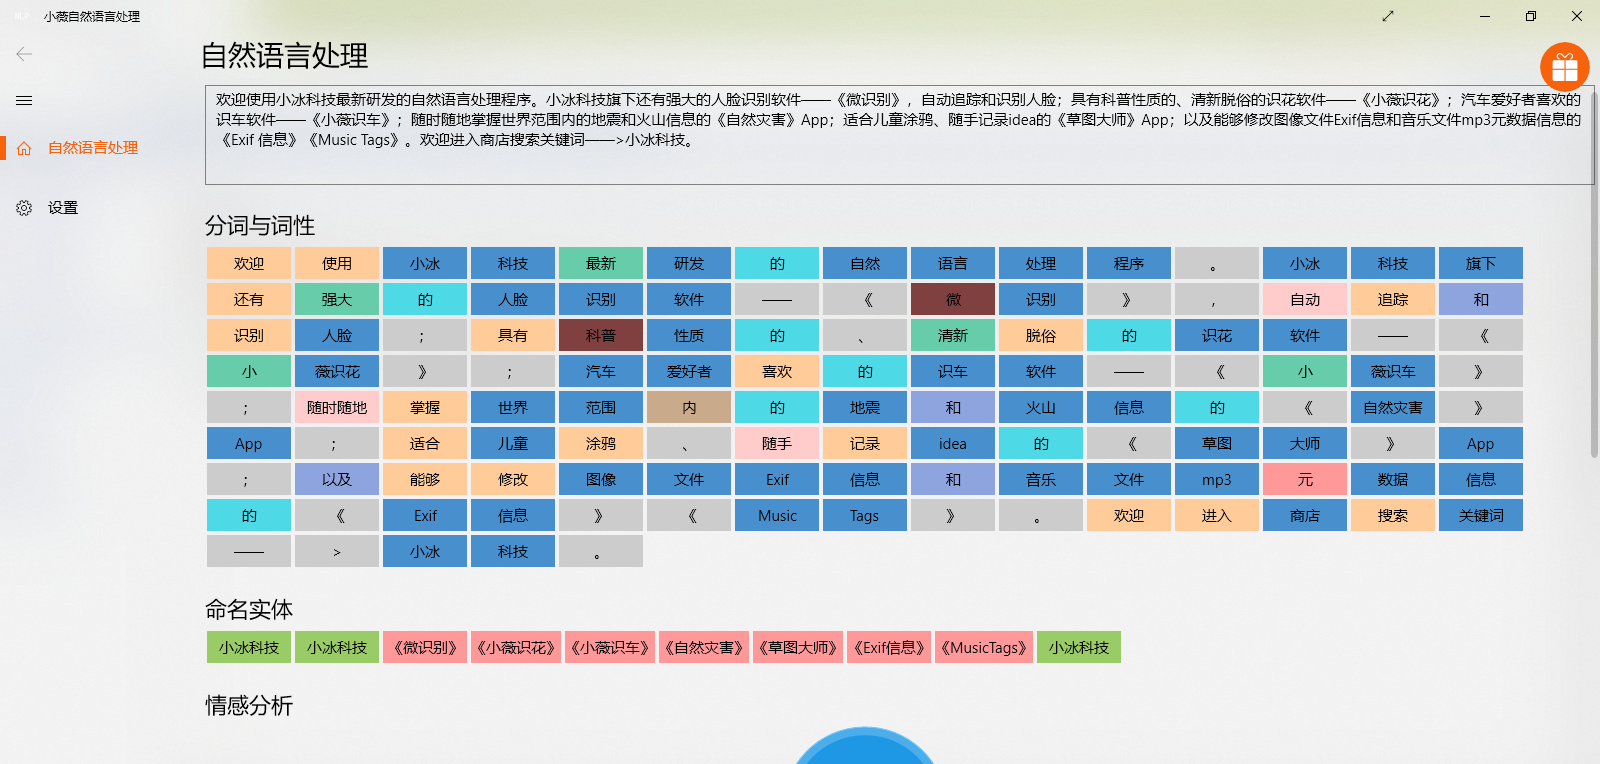Viewport: 1600px width, 764px height.
Task: Click the 最新 green word tile
Action: 601,263
